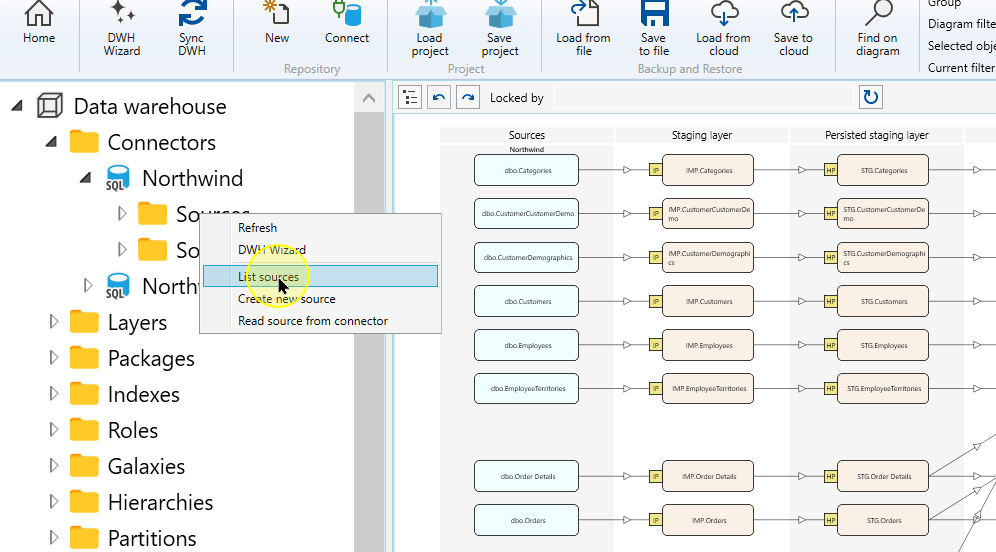Expand the Layers folder
The height and width of the screenshot is (552, 996).
point(54,321)
